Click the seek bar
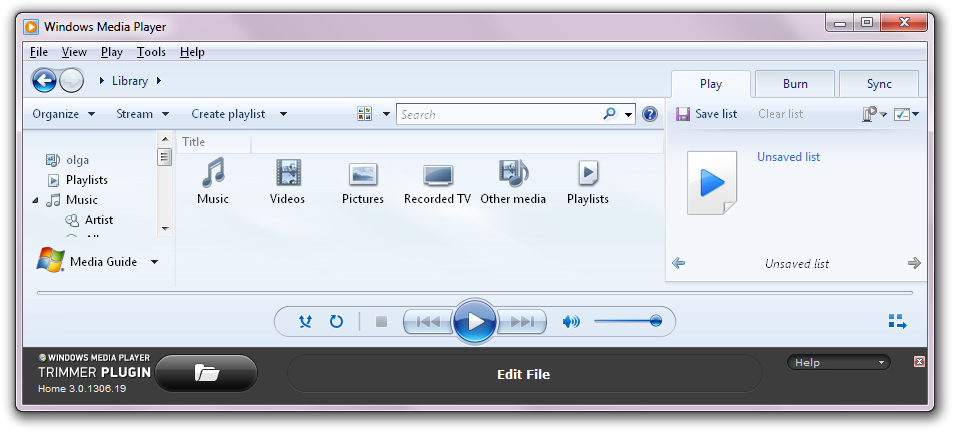Screen dimensions: 961x433 coord(475,293)
